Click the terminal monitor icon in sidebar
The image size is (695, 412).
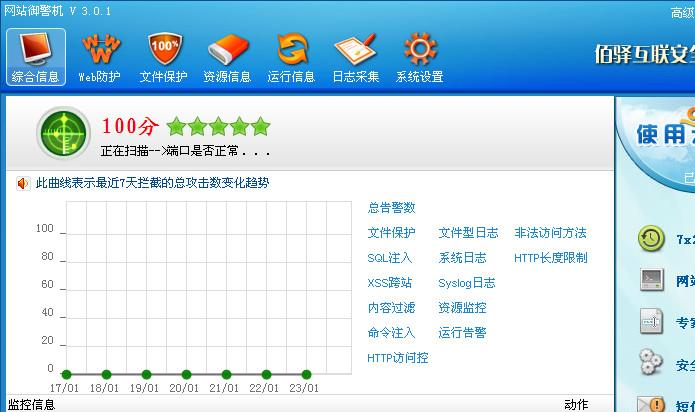click(x=651, y=280)
